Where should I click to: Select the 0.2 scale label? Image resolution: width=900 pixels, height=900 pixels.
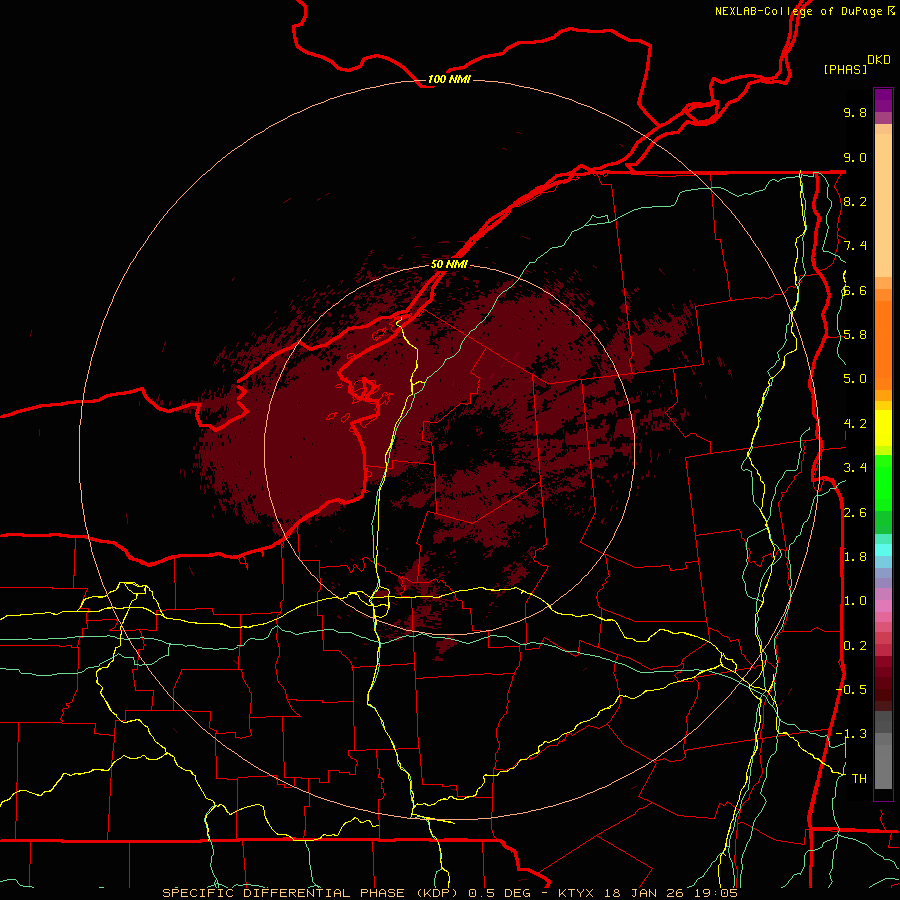tap(855, 646)
